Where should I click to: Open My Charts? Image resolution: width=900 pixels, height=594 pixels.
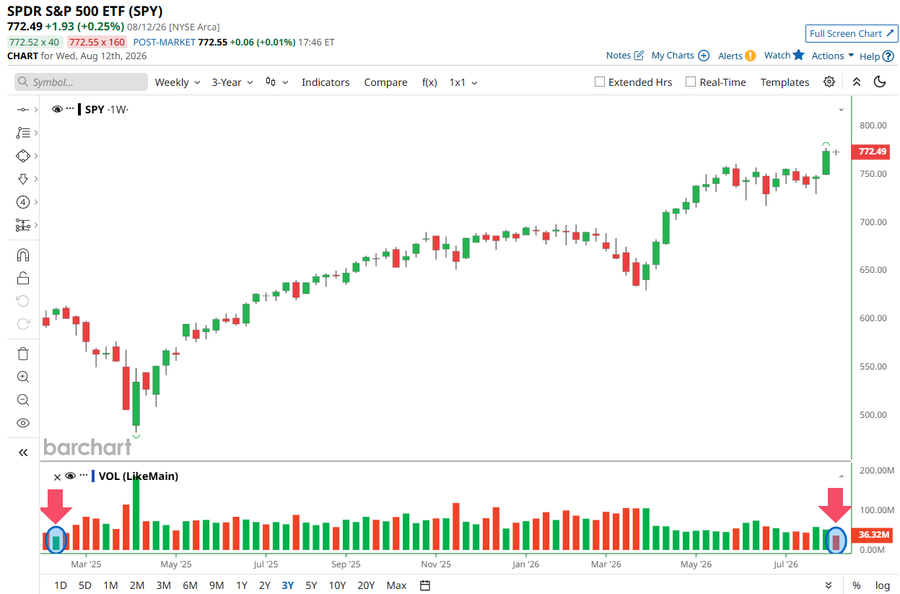coord(681,55)
